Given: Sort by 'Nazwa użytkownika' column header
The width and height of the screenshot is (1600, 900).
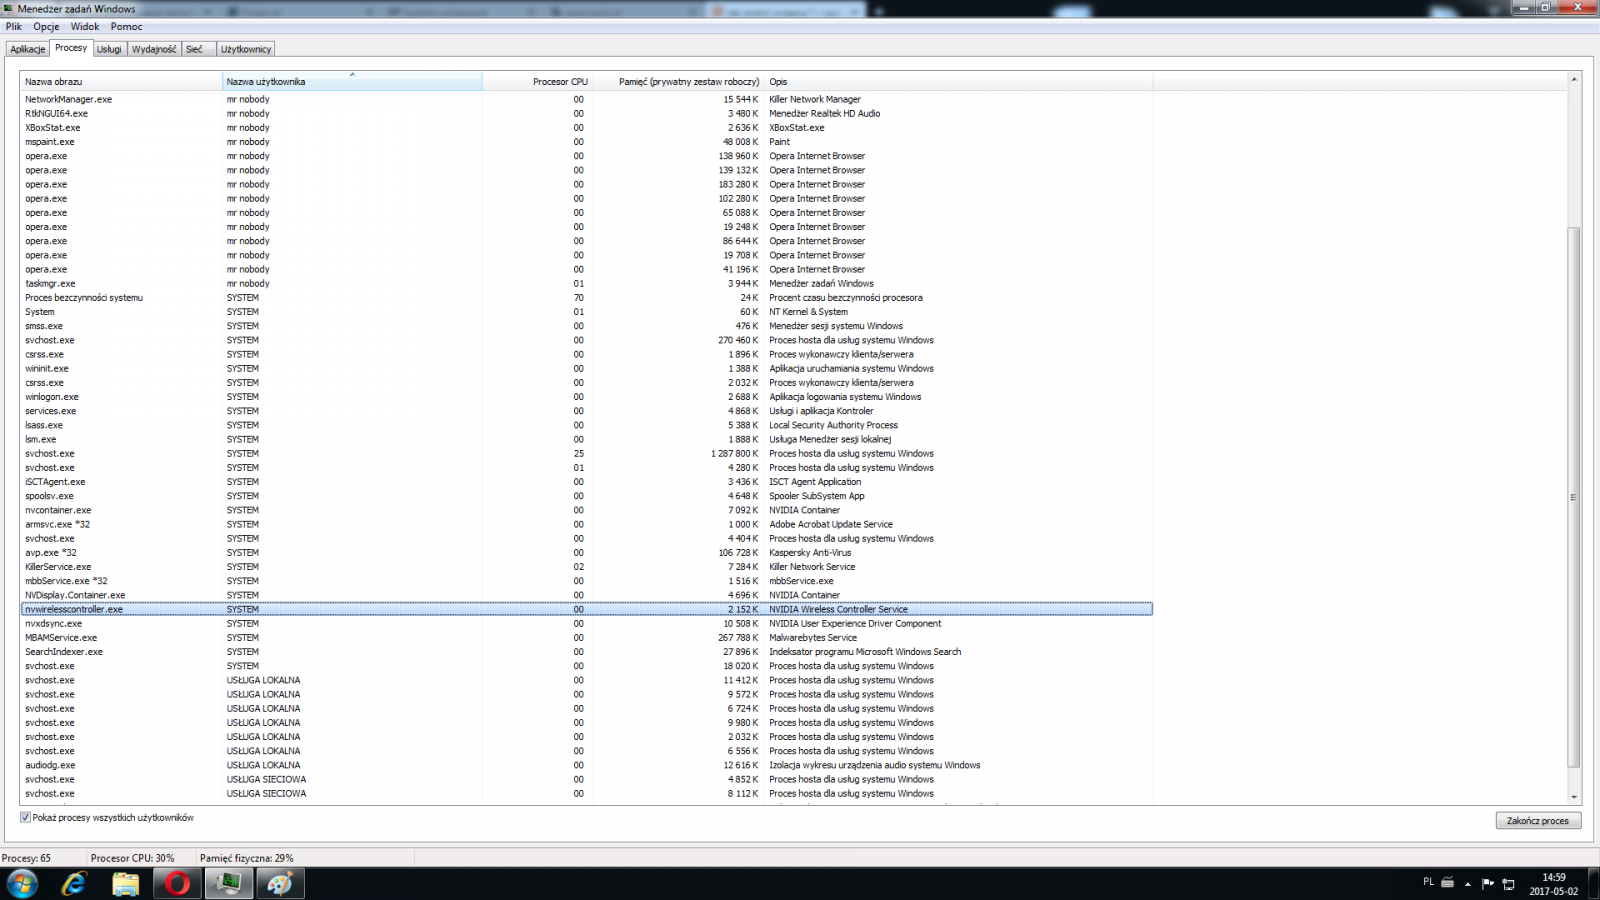Looking at the screenshot, I should [352, 82].
